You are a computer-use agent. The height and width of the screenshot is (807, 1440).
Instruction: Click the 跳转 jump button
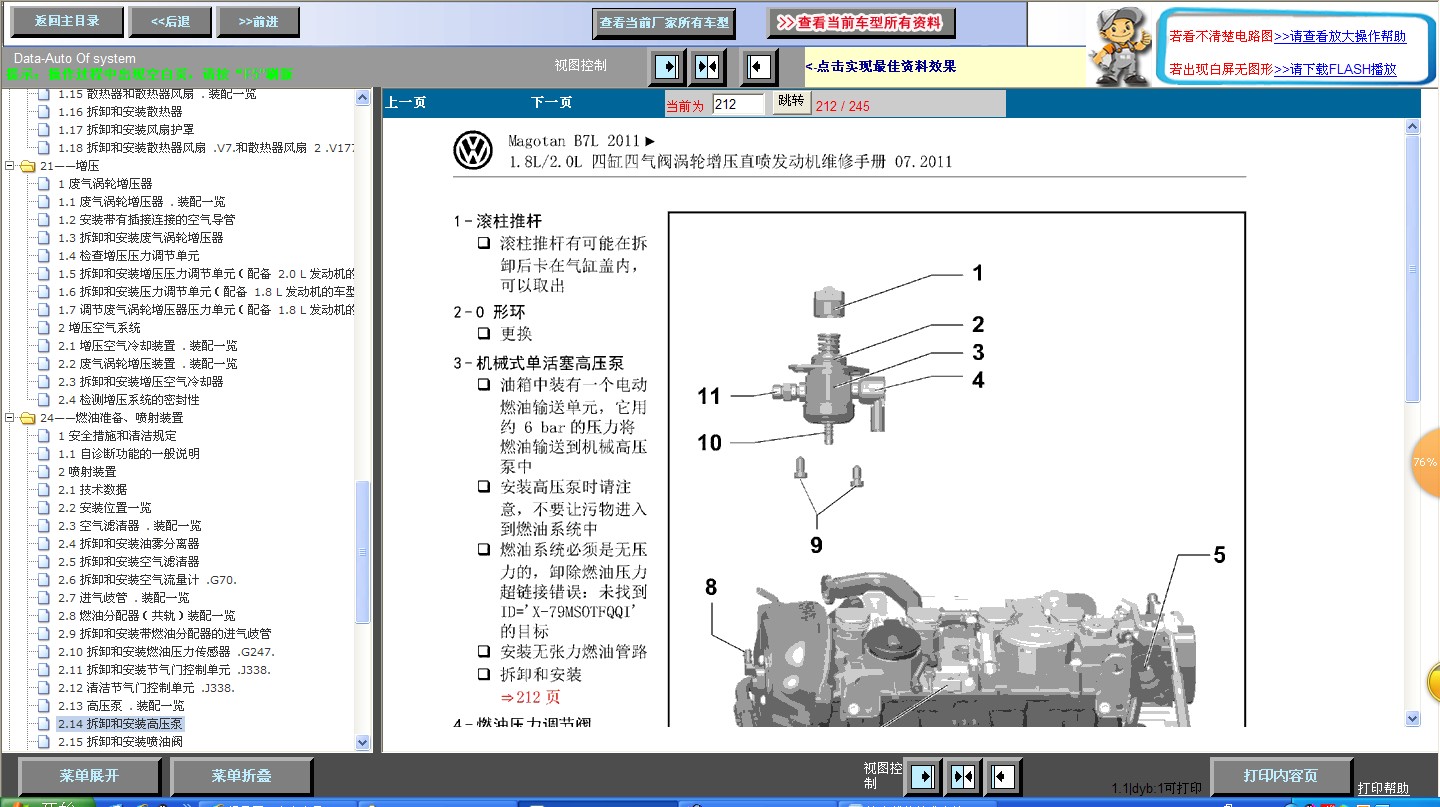coord(791,102)
